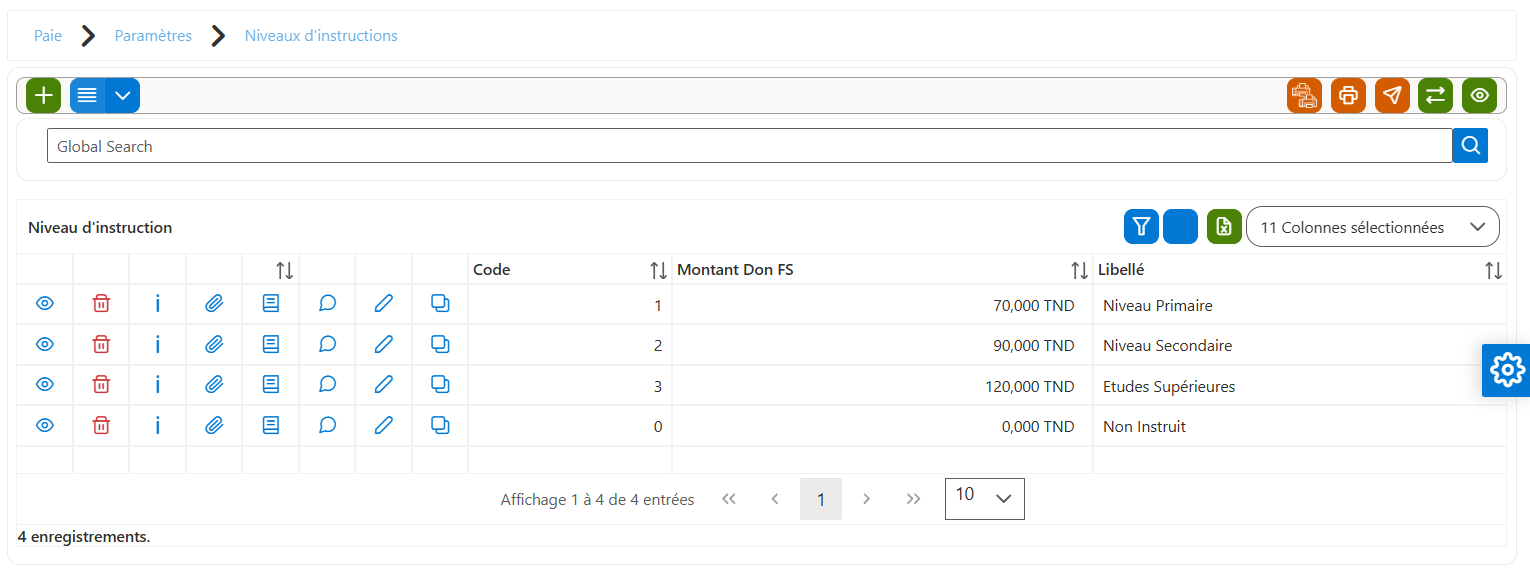
Task: Show info for Etudes Supérieures row
Action: [158, 385]
